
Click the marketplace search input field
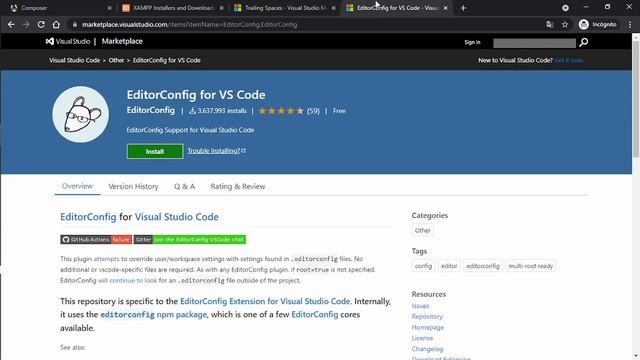534,42
